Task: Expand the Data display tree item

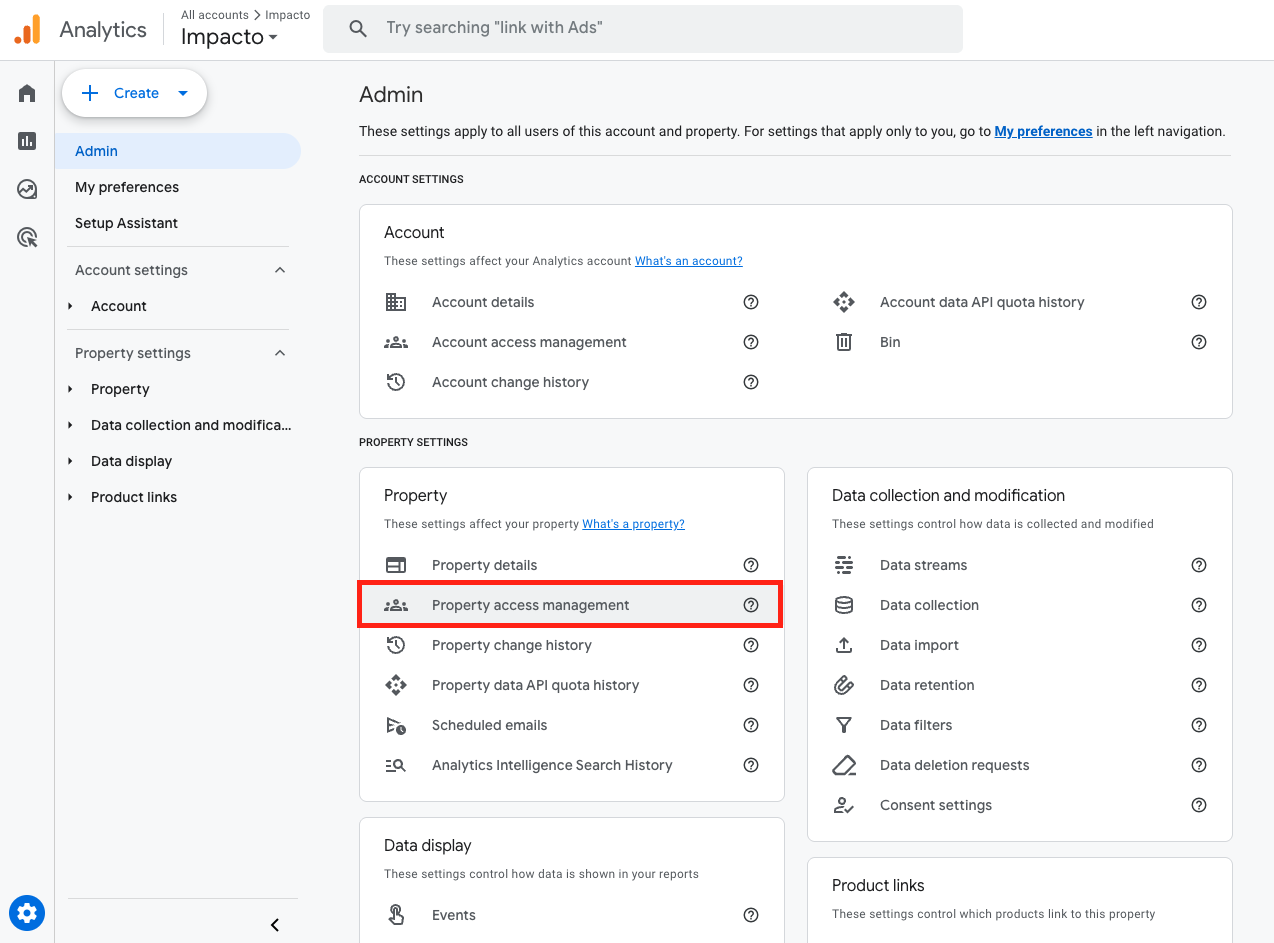Action: click(x=70, y=461)
